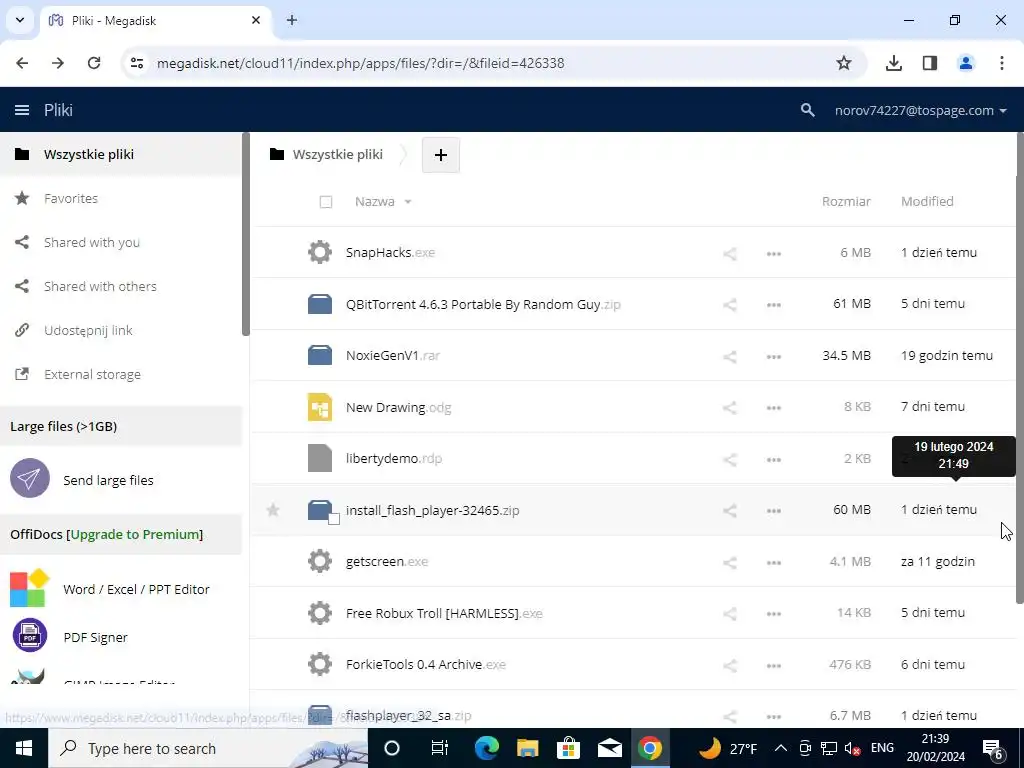Image resolution: width=1024 pixels, height=768 pixels.
Task: Open Chrome downloads icon
Action: click(894, 63)
